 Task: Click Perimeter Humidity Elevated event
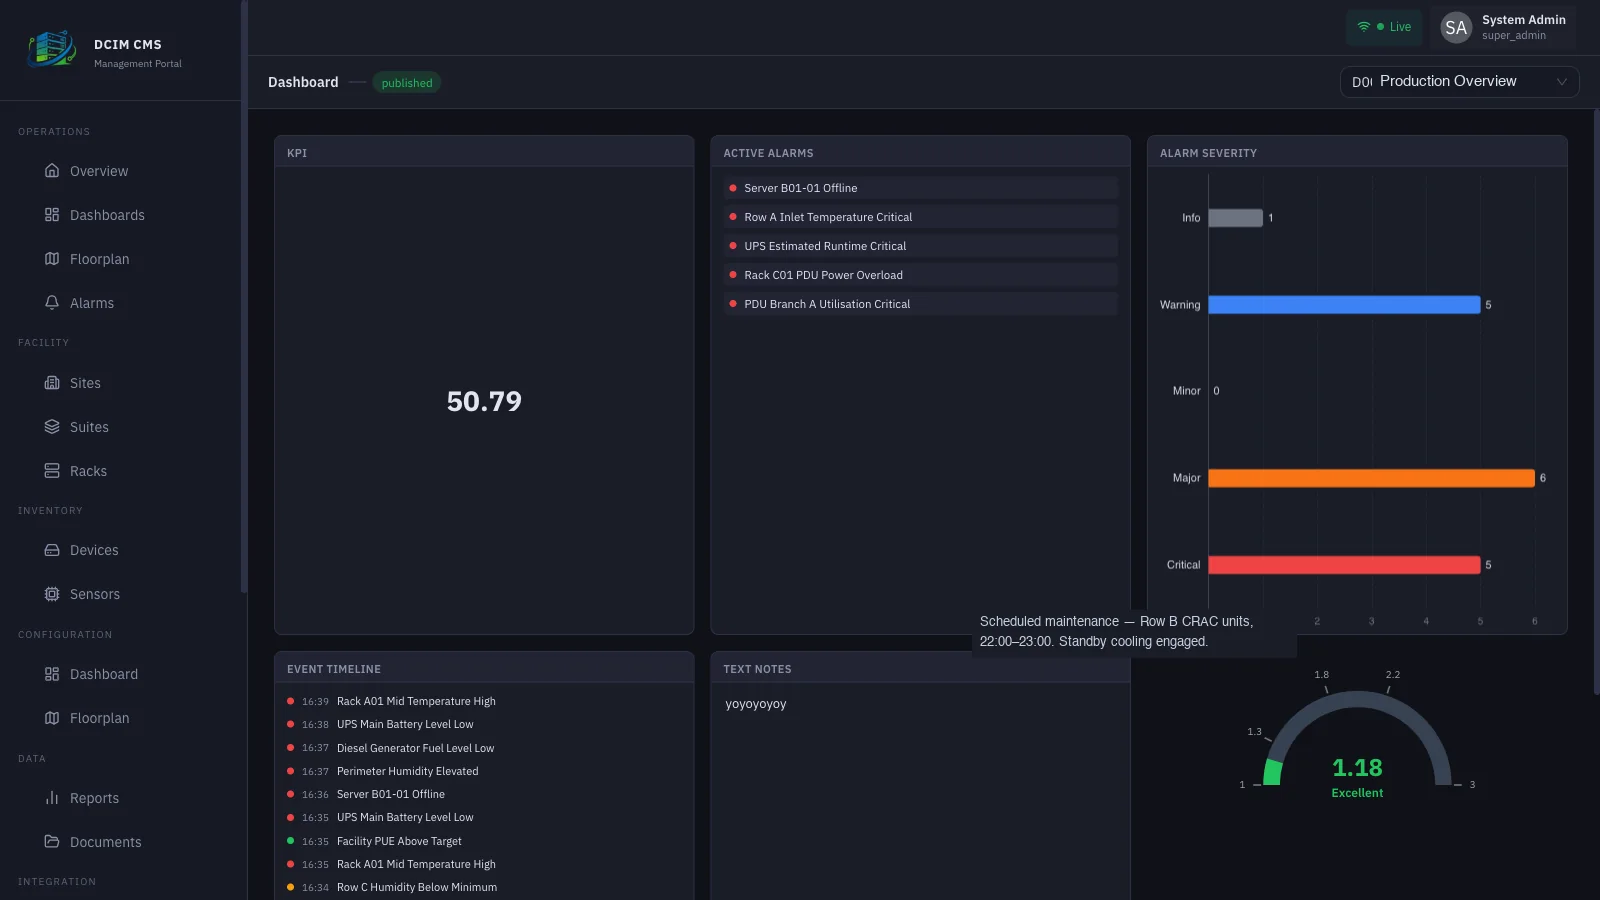(x=484, y=771)
